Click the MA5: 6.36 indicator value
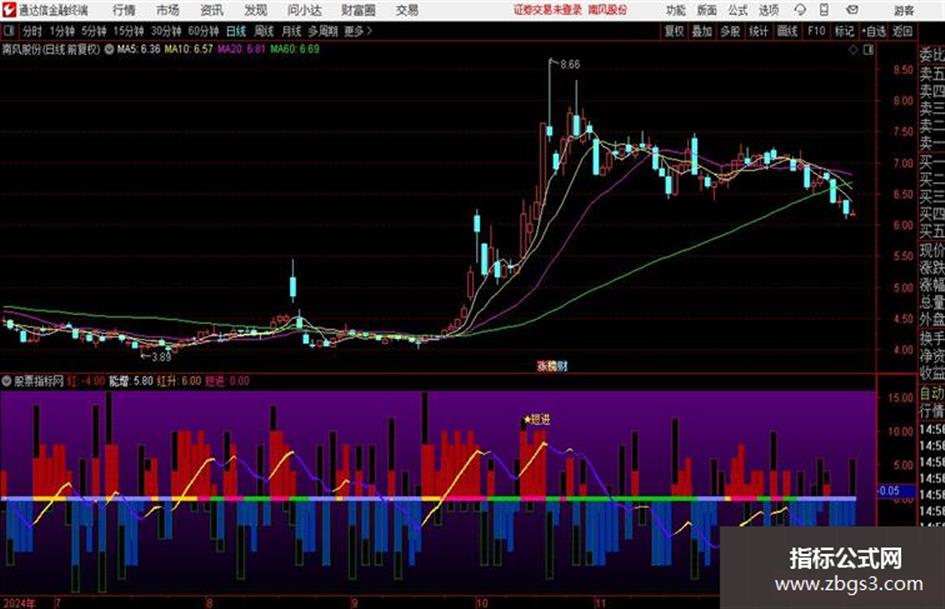The width and height of the screenshot is (945, 609). 139,49
